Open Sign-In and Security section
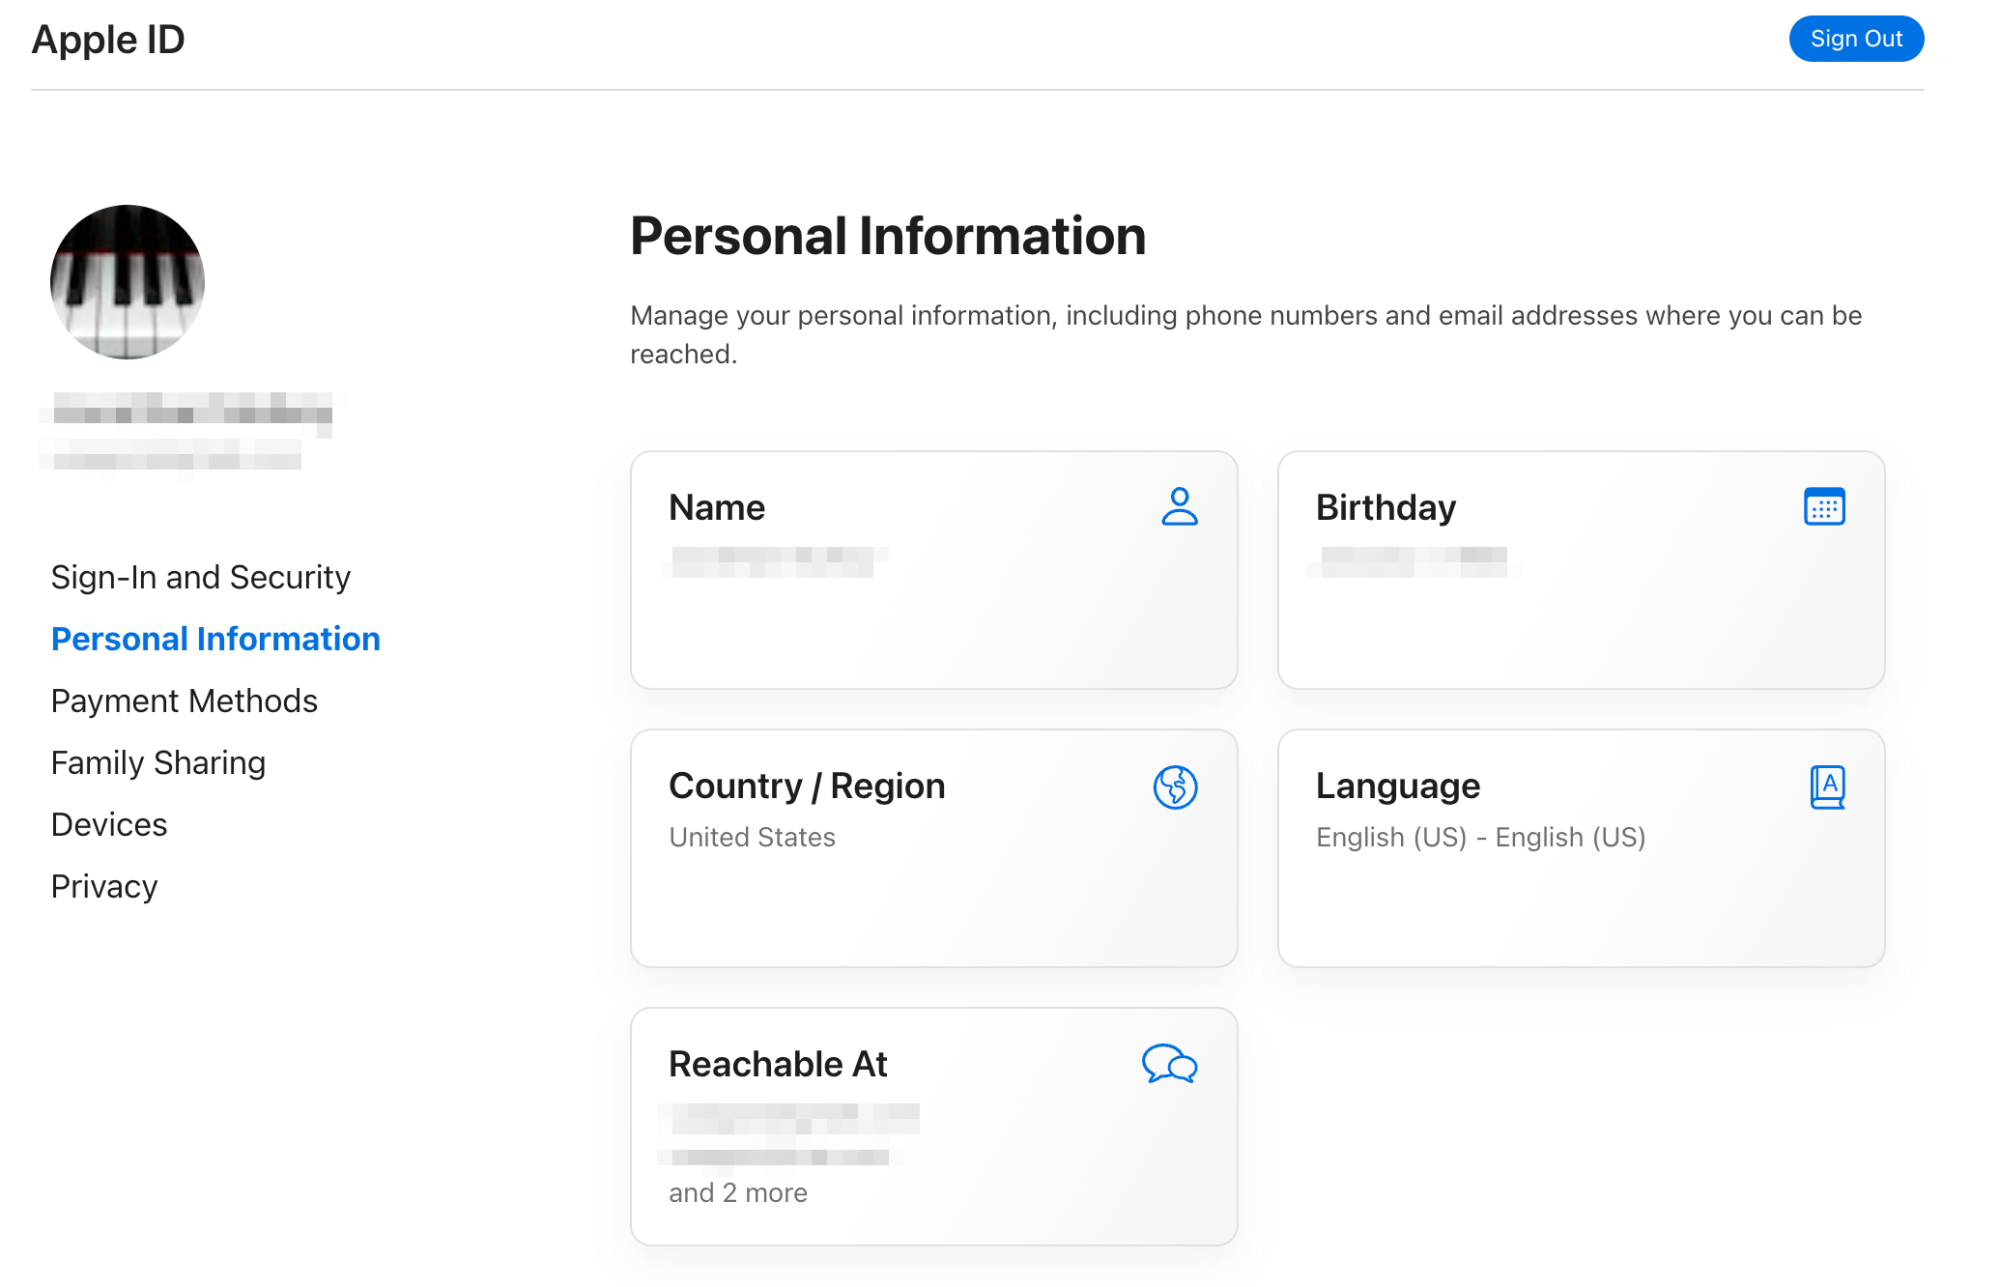The image size is (2000, 1287). pos(201,577)
